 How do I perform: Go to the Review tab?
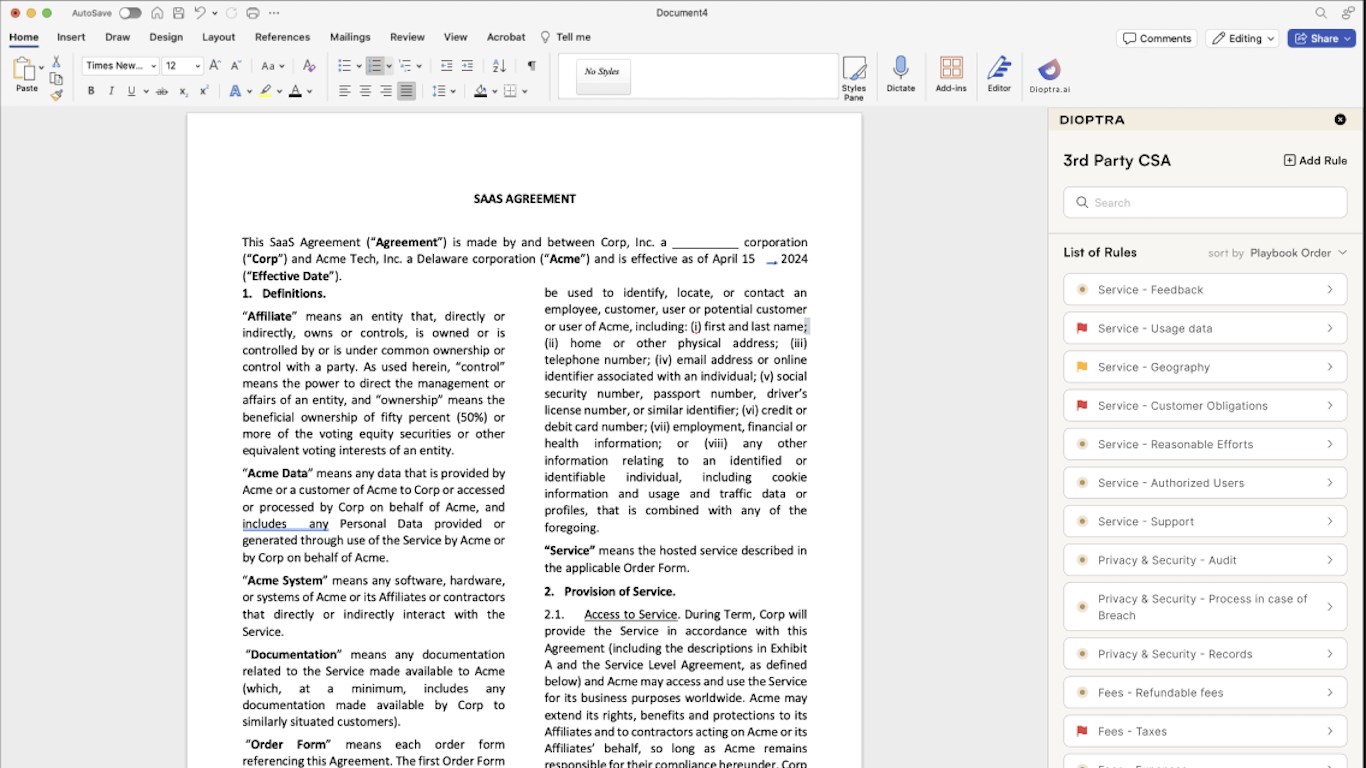[x=407, y=37]
